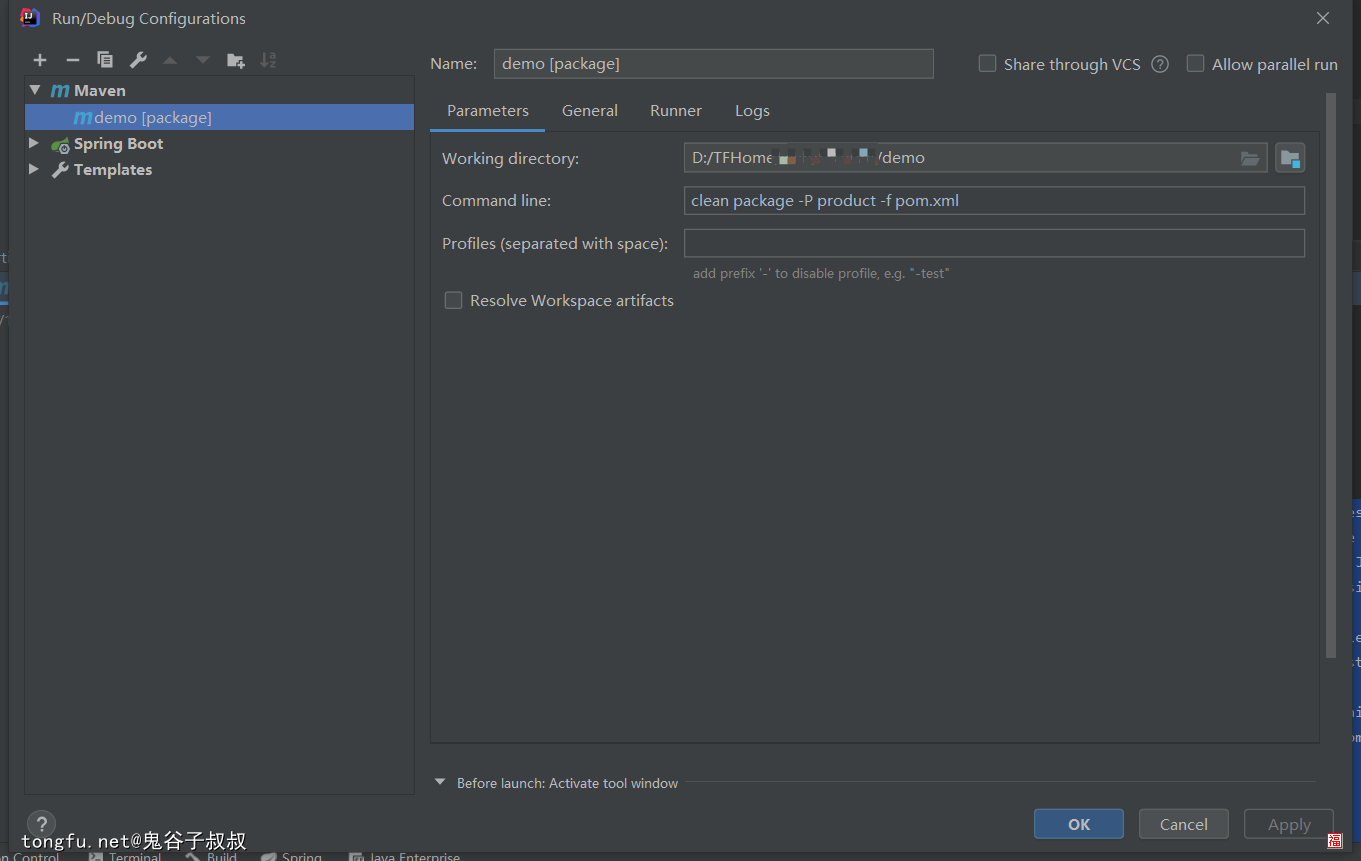Image resolution: width=1361 pixels, height=861 pixels.
Task: Click into the Command line field
Action: (x=994, y=200)
